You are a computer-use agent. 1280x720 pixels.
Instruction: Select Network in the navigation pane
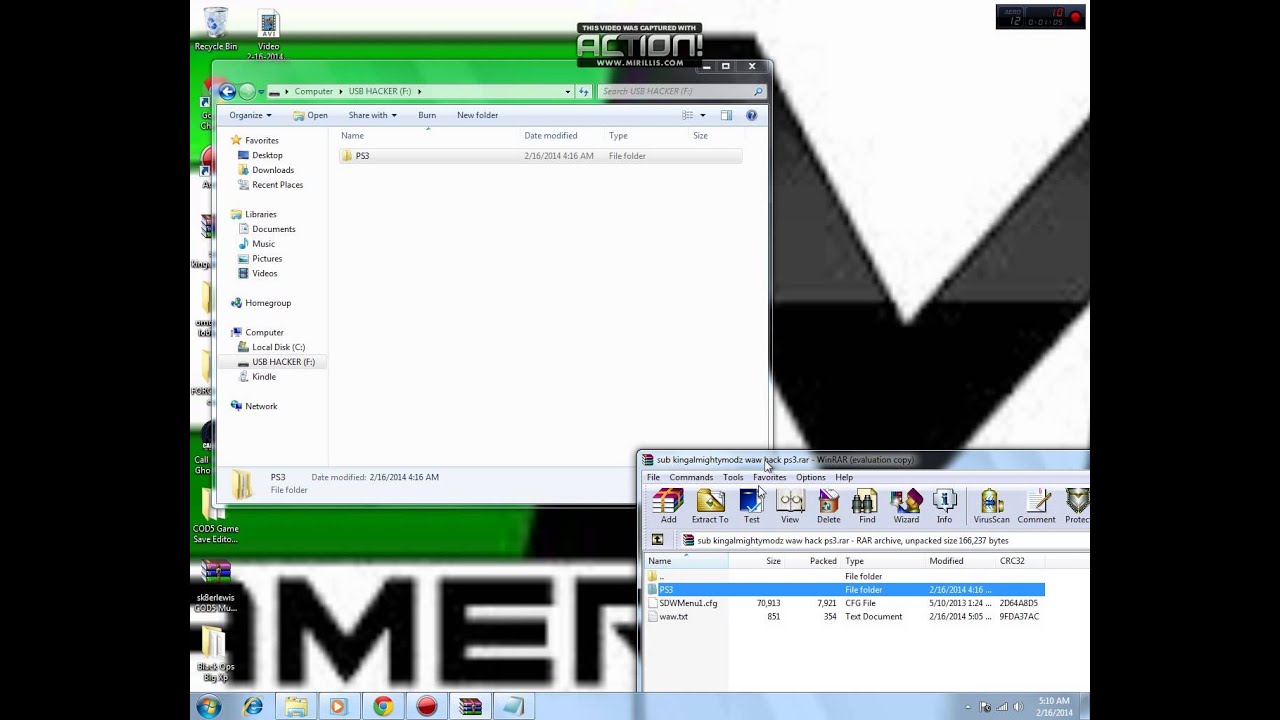pyautogui.click(x=260, y=406)
